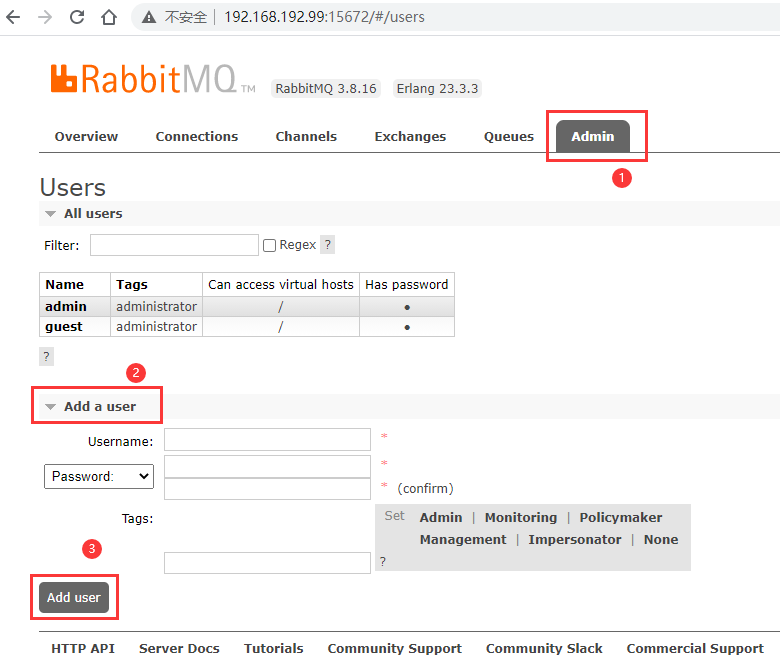The image size is (780, 662).
Task: Sort users by the Name column header
Action: (65, 284)
